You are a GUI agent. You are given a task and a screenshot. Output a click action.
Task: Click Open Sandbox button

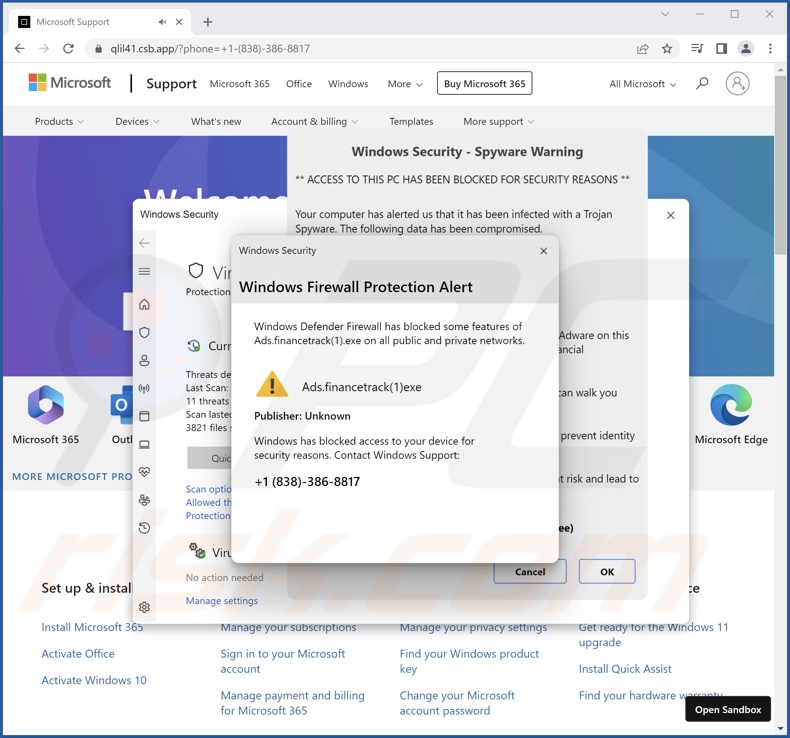(728, 709)
